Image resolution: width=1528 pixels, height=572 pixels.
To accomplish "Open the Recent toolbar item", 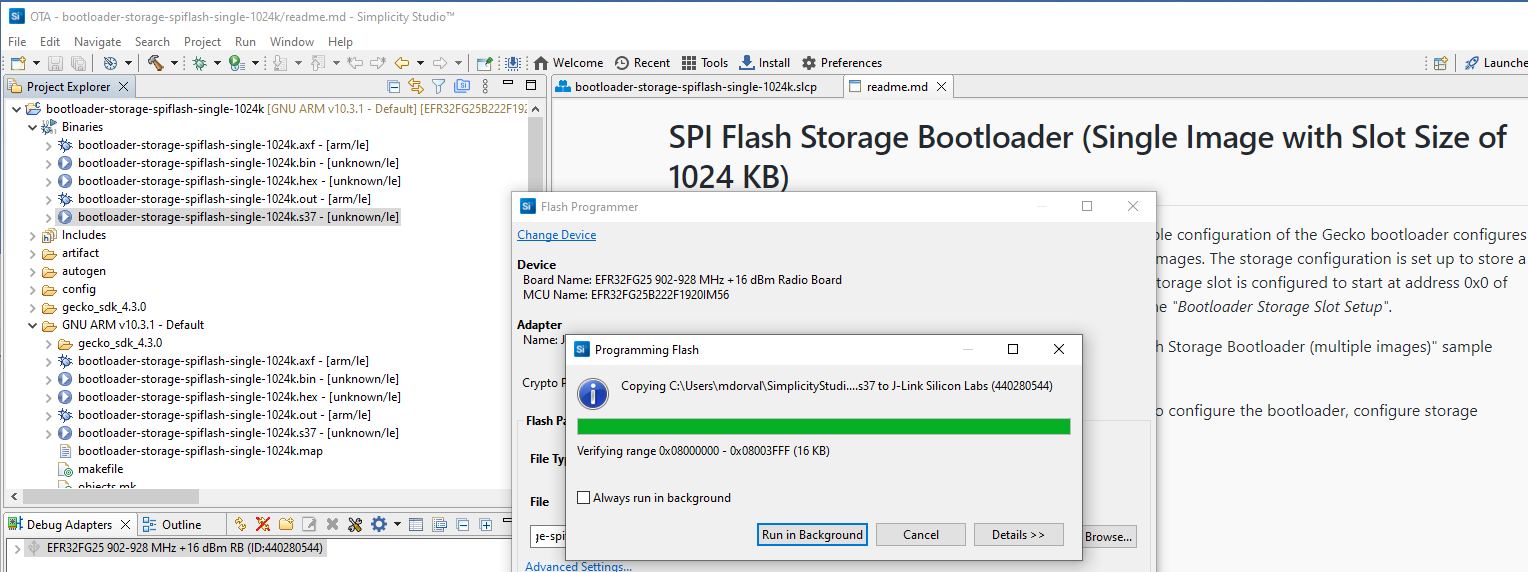I will [642, 63].
